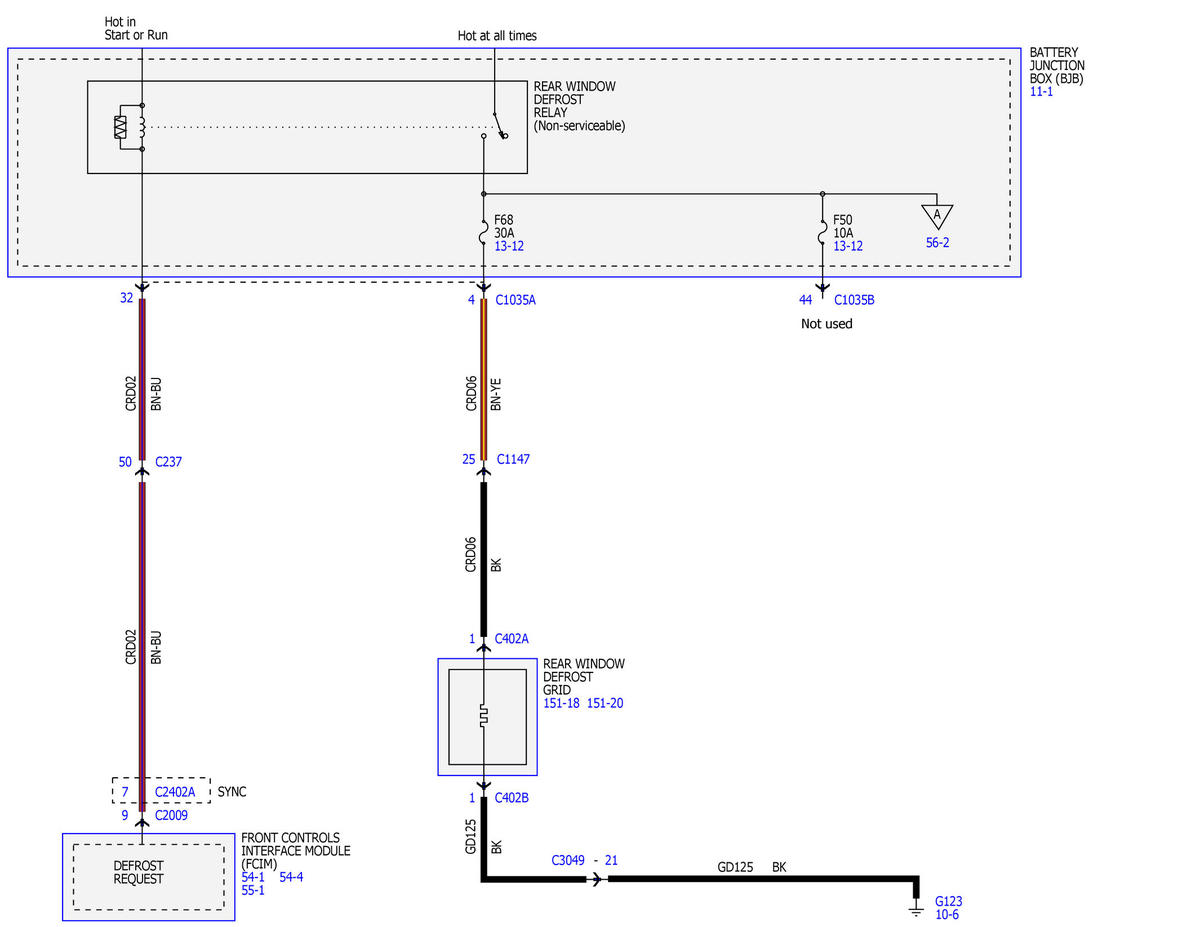The height and width of the screenshot is (927, 1200).
Task: Click pin 44 of connector C1035B
Action: 806,299
